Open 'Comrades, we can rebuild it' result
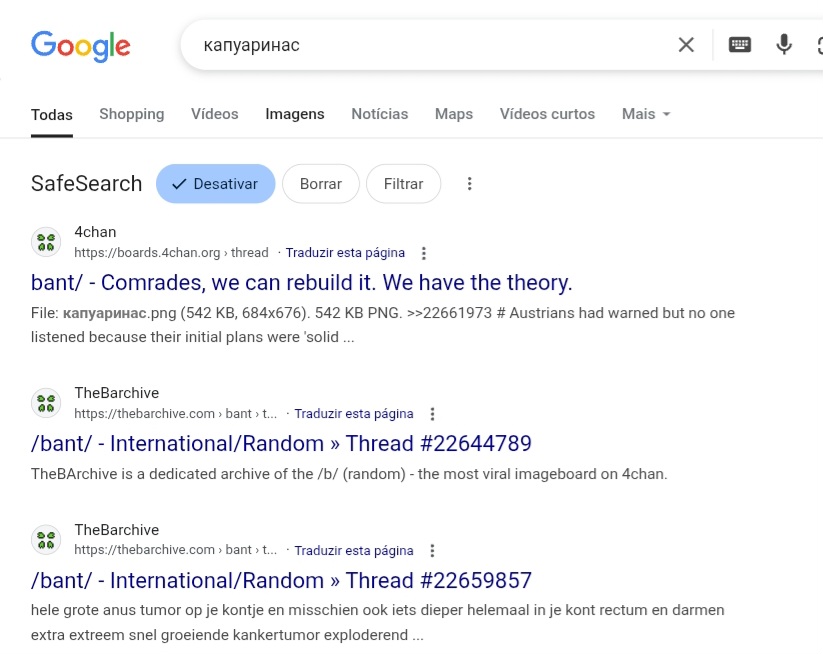The height and width of the screenshot is (654, 823). pyautogui.click(x=301, y=282)
